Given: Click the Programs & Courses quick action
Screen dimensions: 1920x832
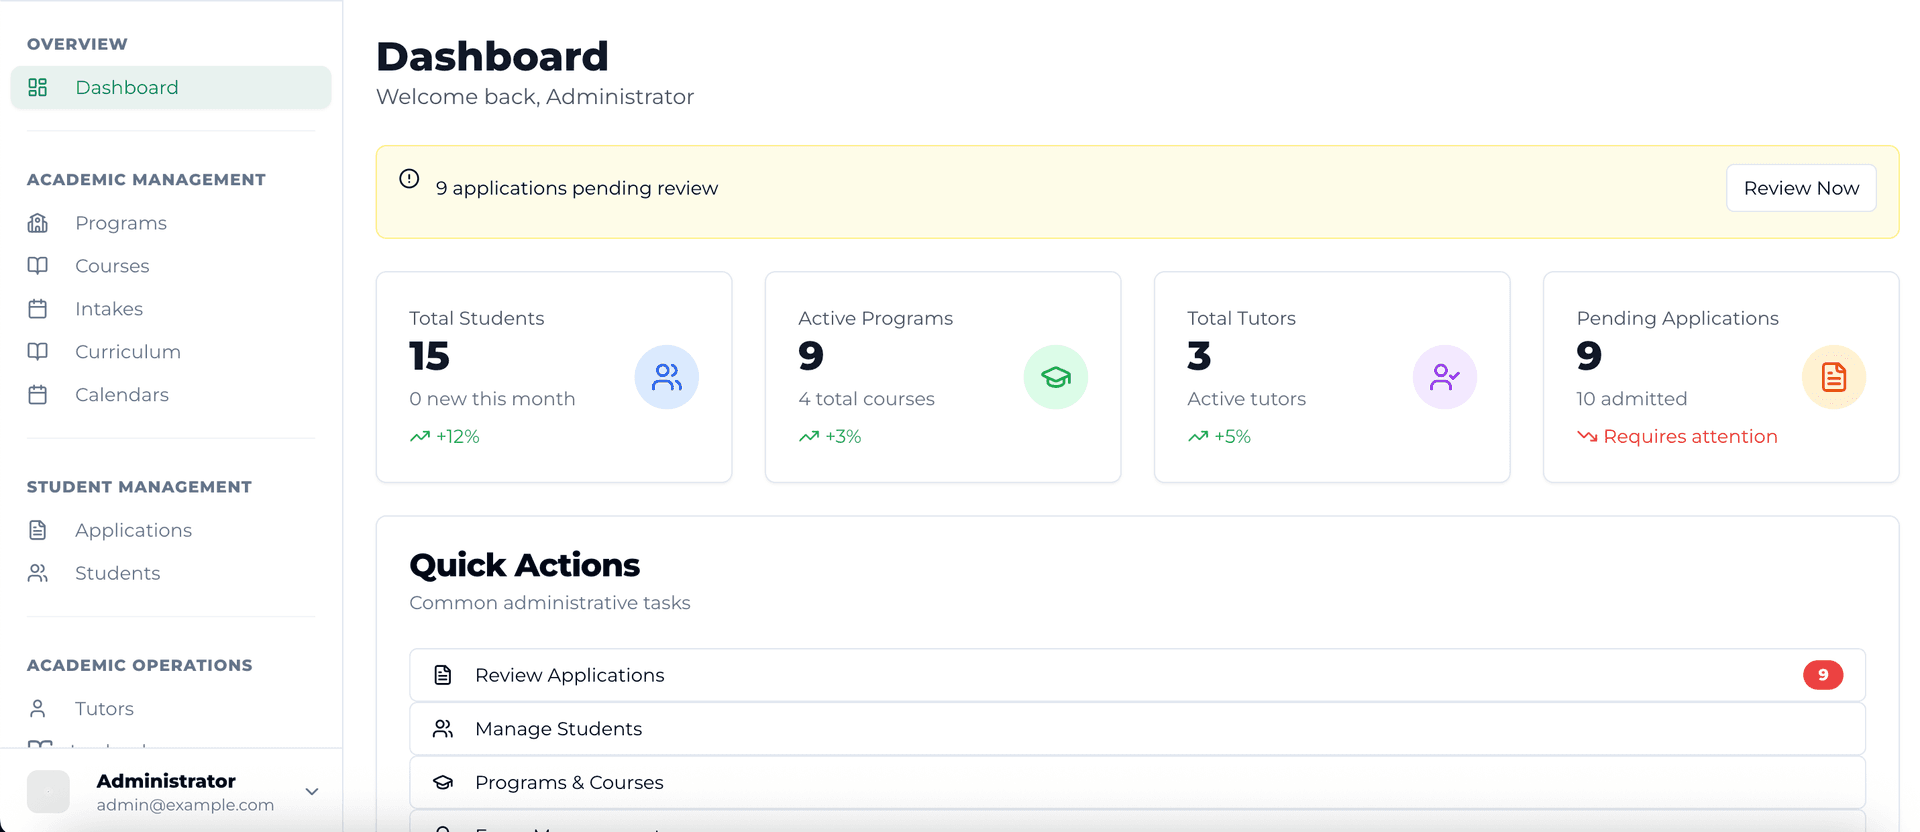Looking at the screenshot, I should (1137, 782).
